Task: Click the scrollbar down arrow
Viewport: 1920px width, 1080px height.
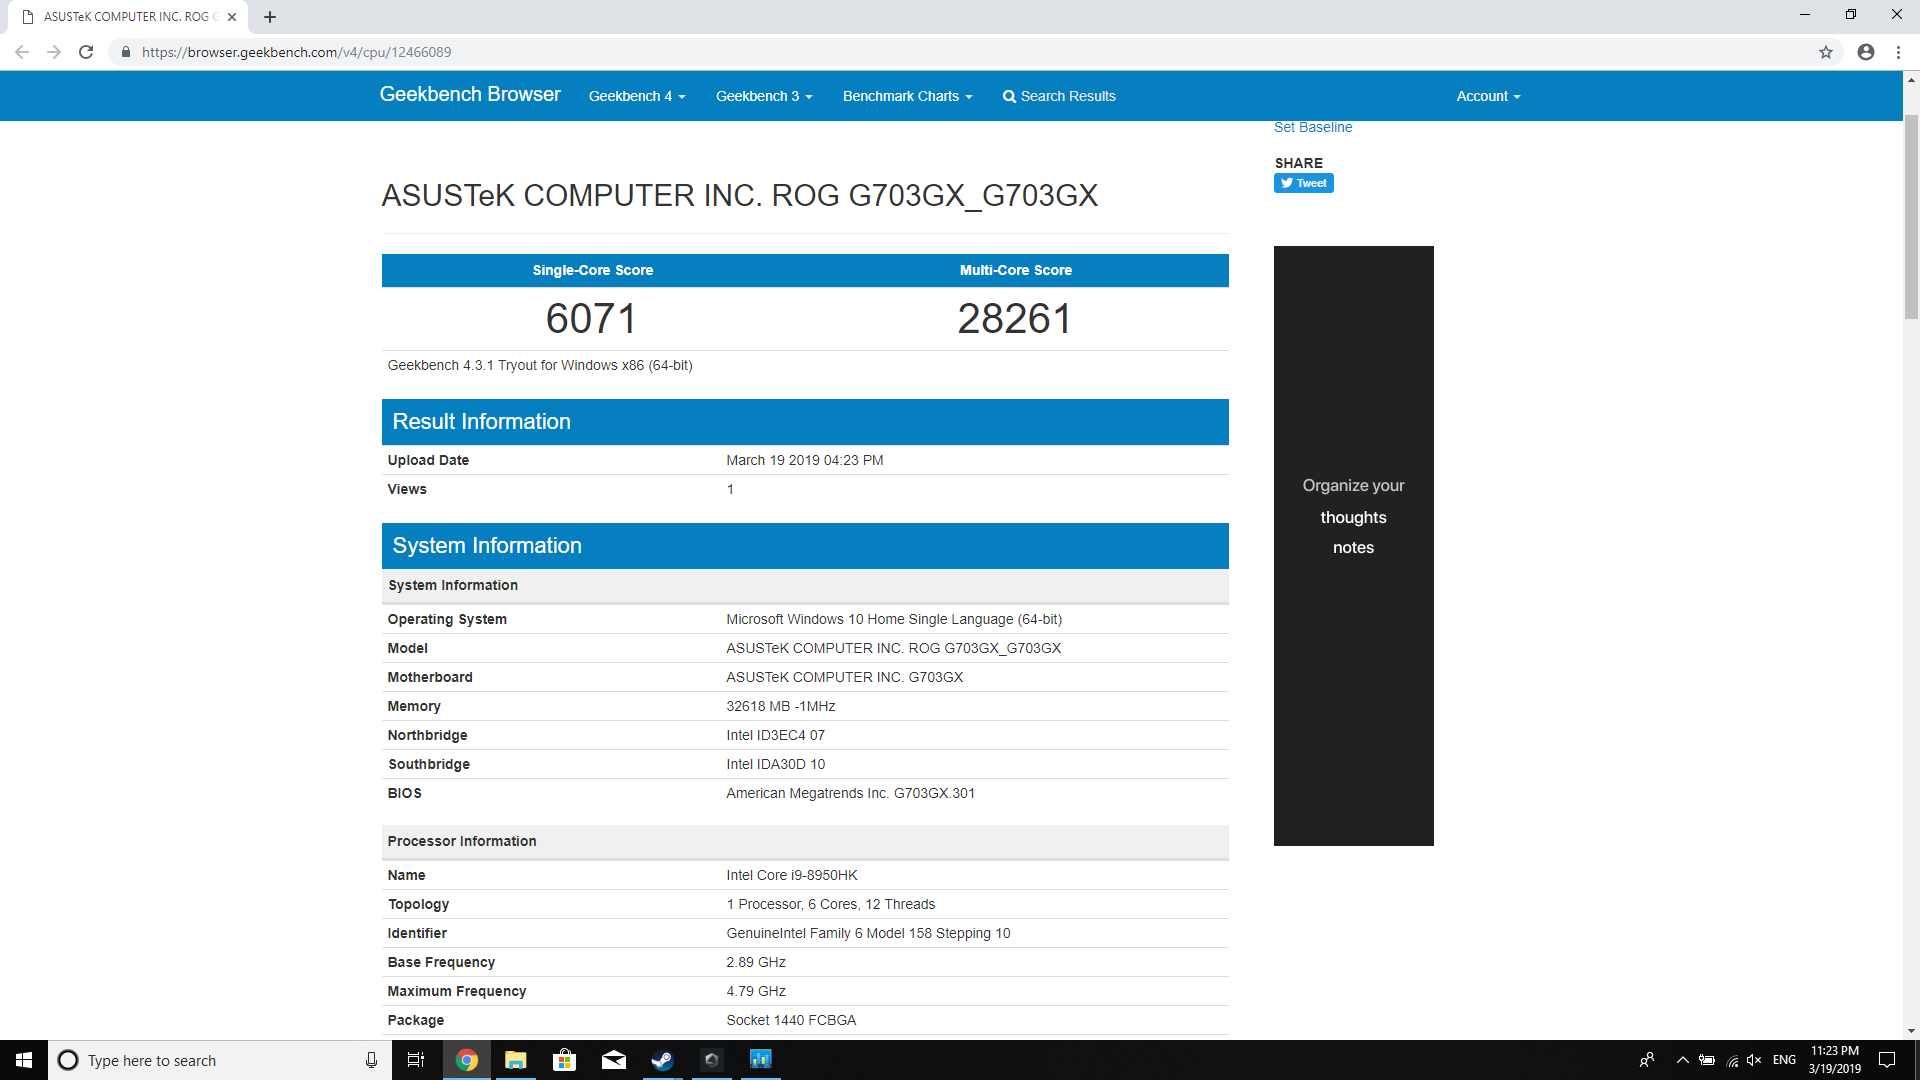Action: (x=1911, y=1031)
